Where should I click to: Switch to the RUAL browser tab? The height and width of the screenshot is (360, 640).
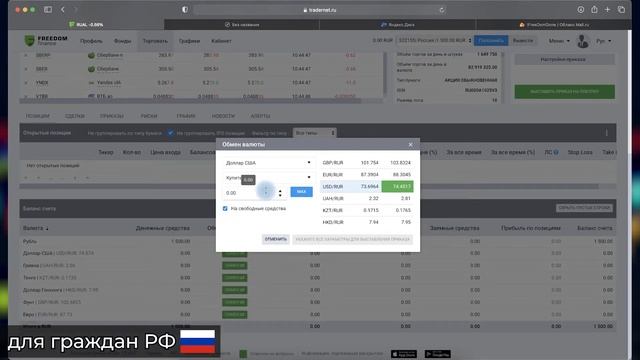pos(86,24)
